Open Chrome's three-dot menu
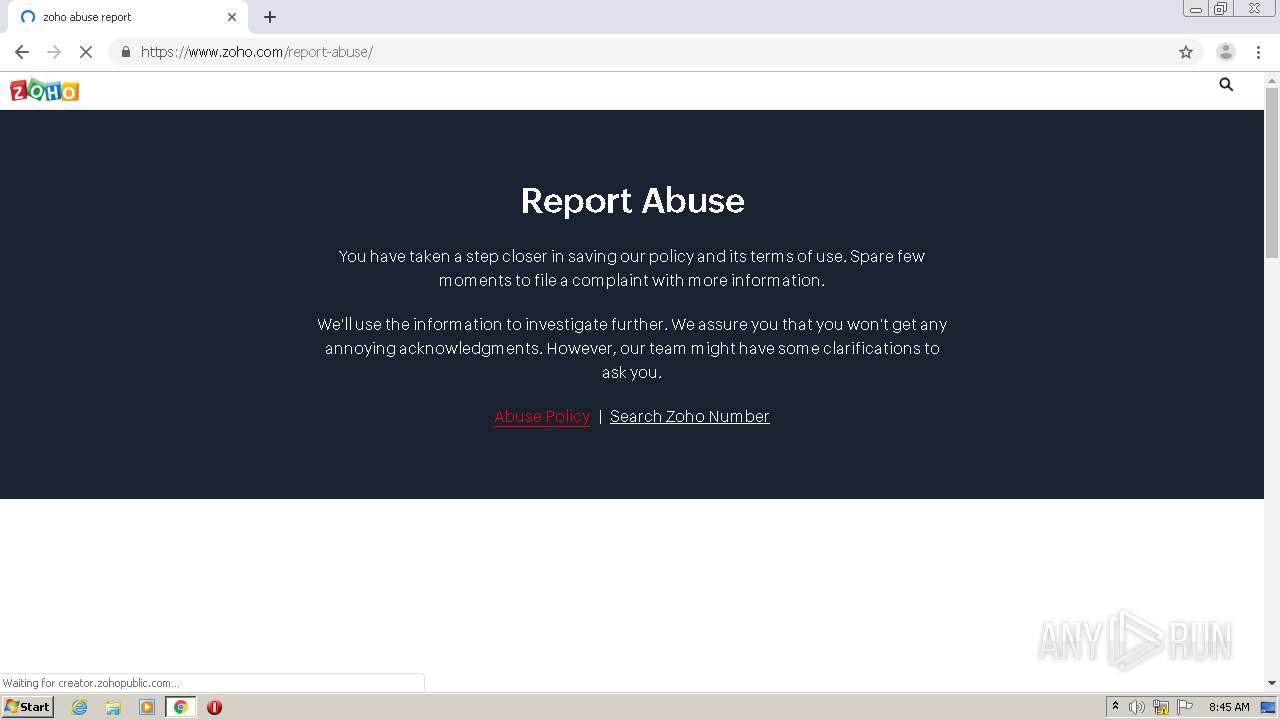This screenshot has height=720, width=1280. point(1258,52)
